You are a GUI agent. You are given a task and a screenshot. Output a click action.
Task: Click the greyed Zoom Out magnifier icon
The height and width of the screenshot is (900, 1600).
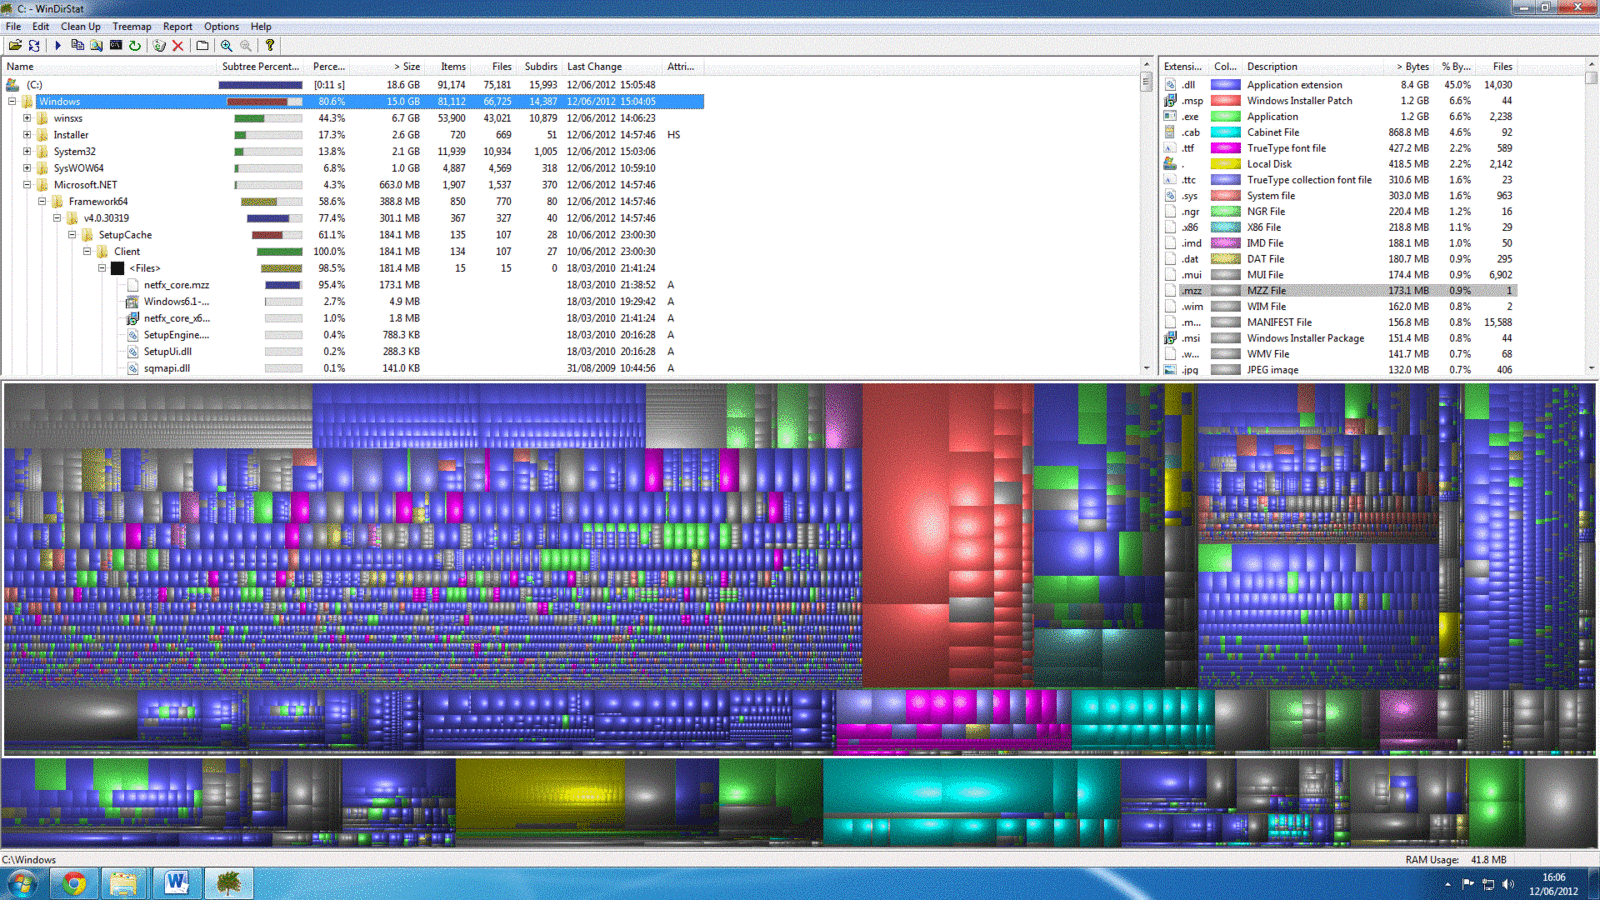[246, 45]
